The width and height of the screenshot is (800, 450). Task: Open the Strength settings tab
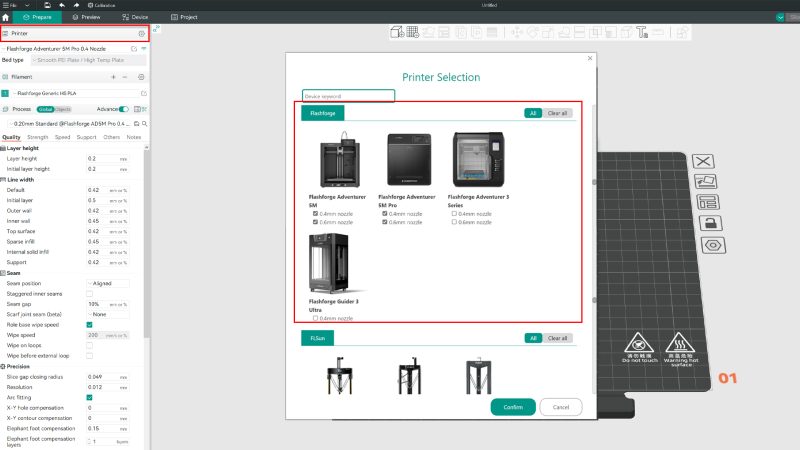(x=38, y=137)
